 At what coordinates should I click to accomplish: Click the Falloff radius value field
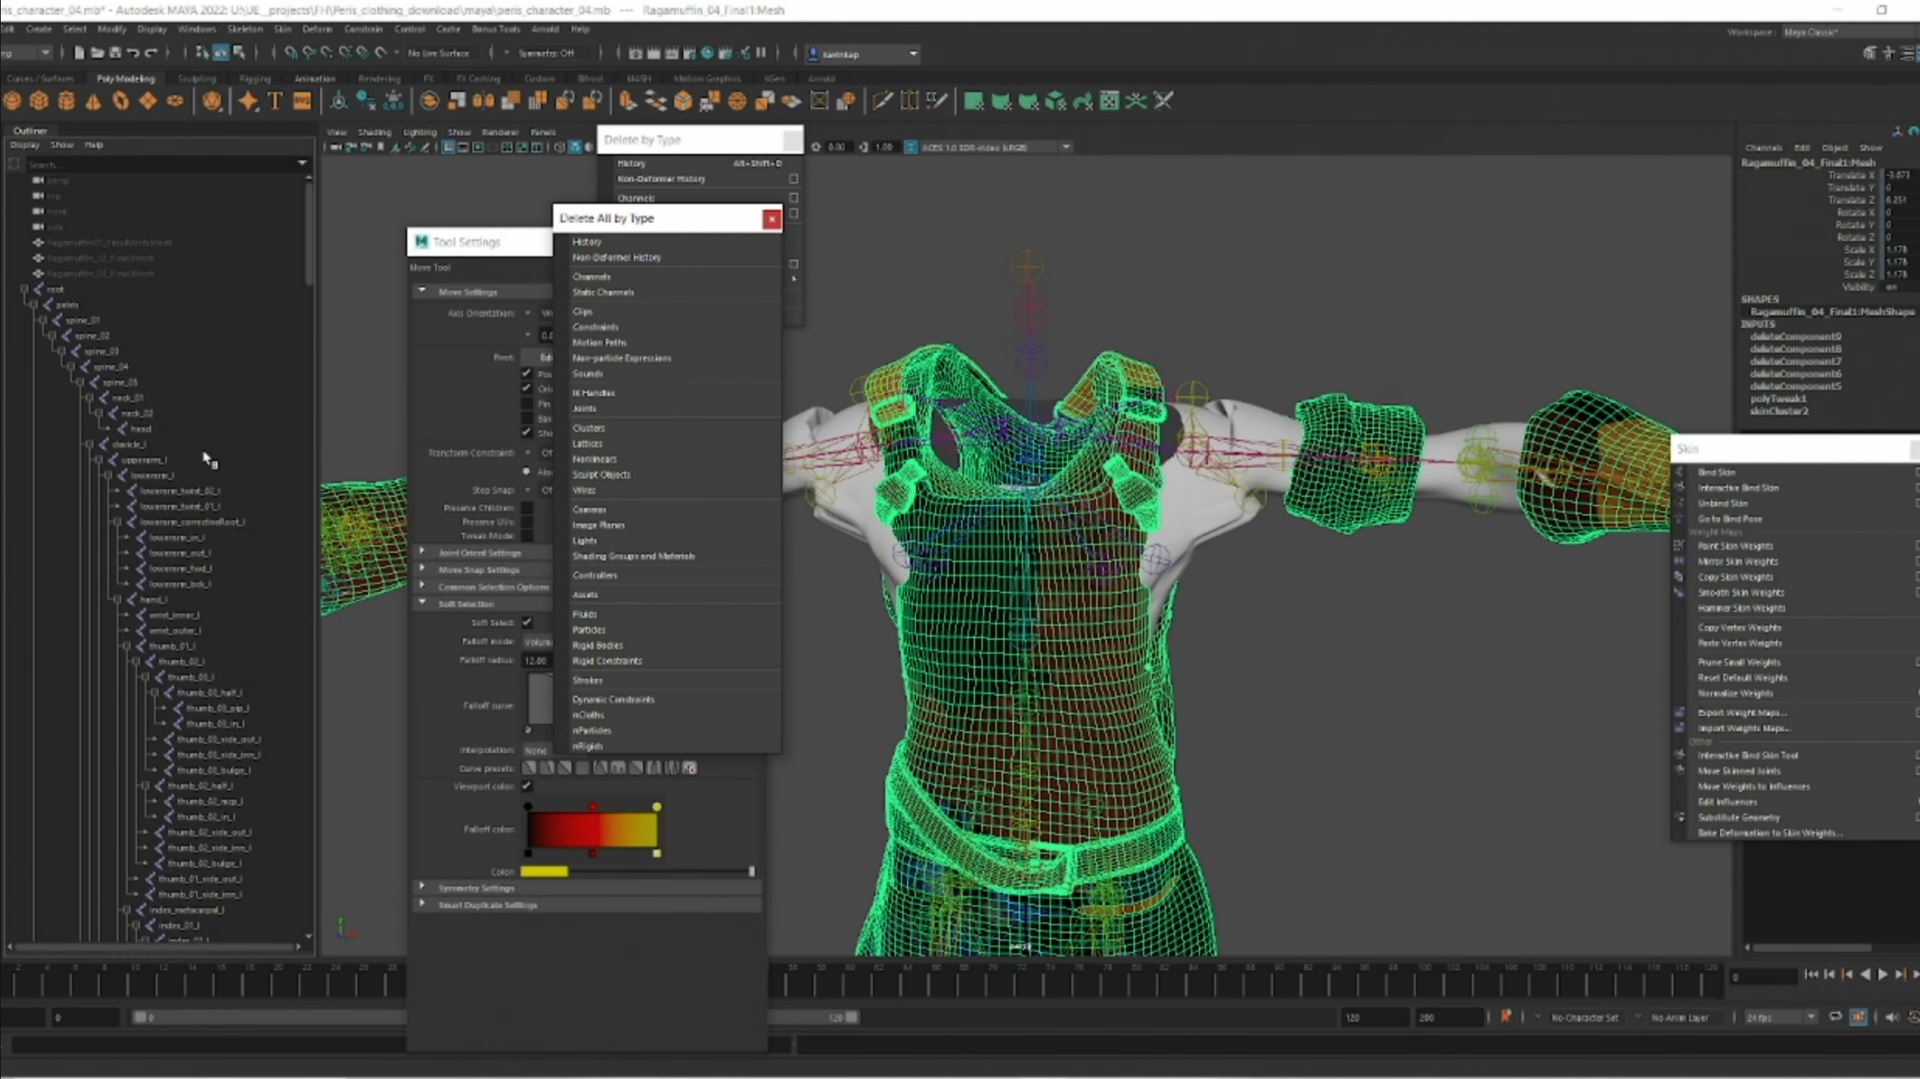coord(537,660)
